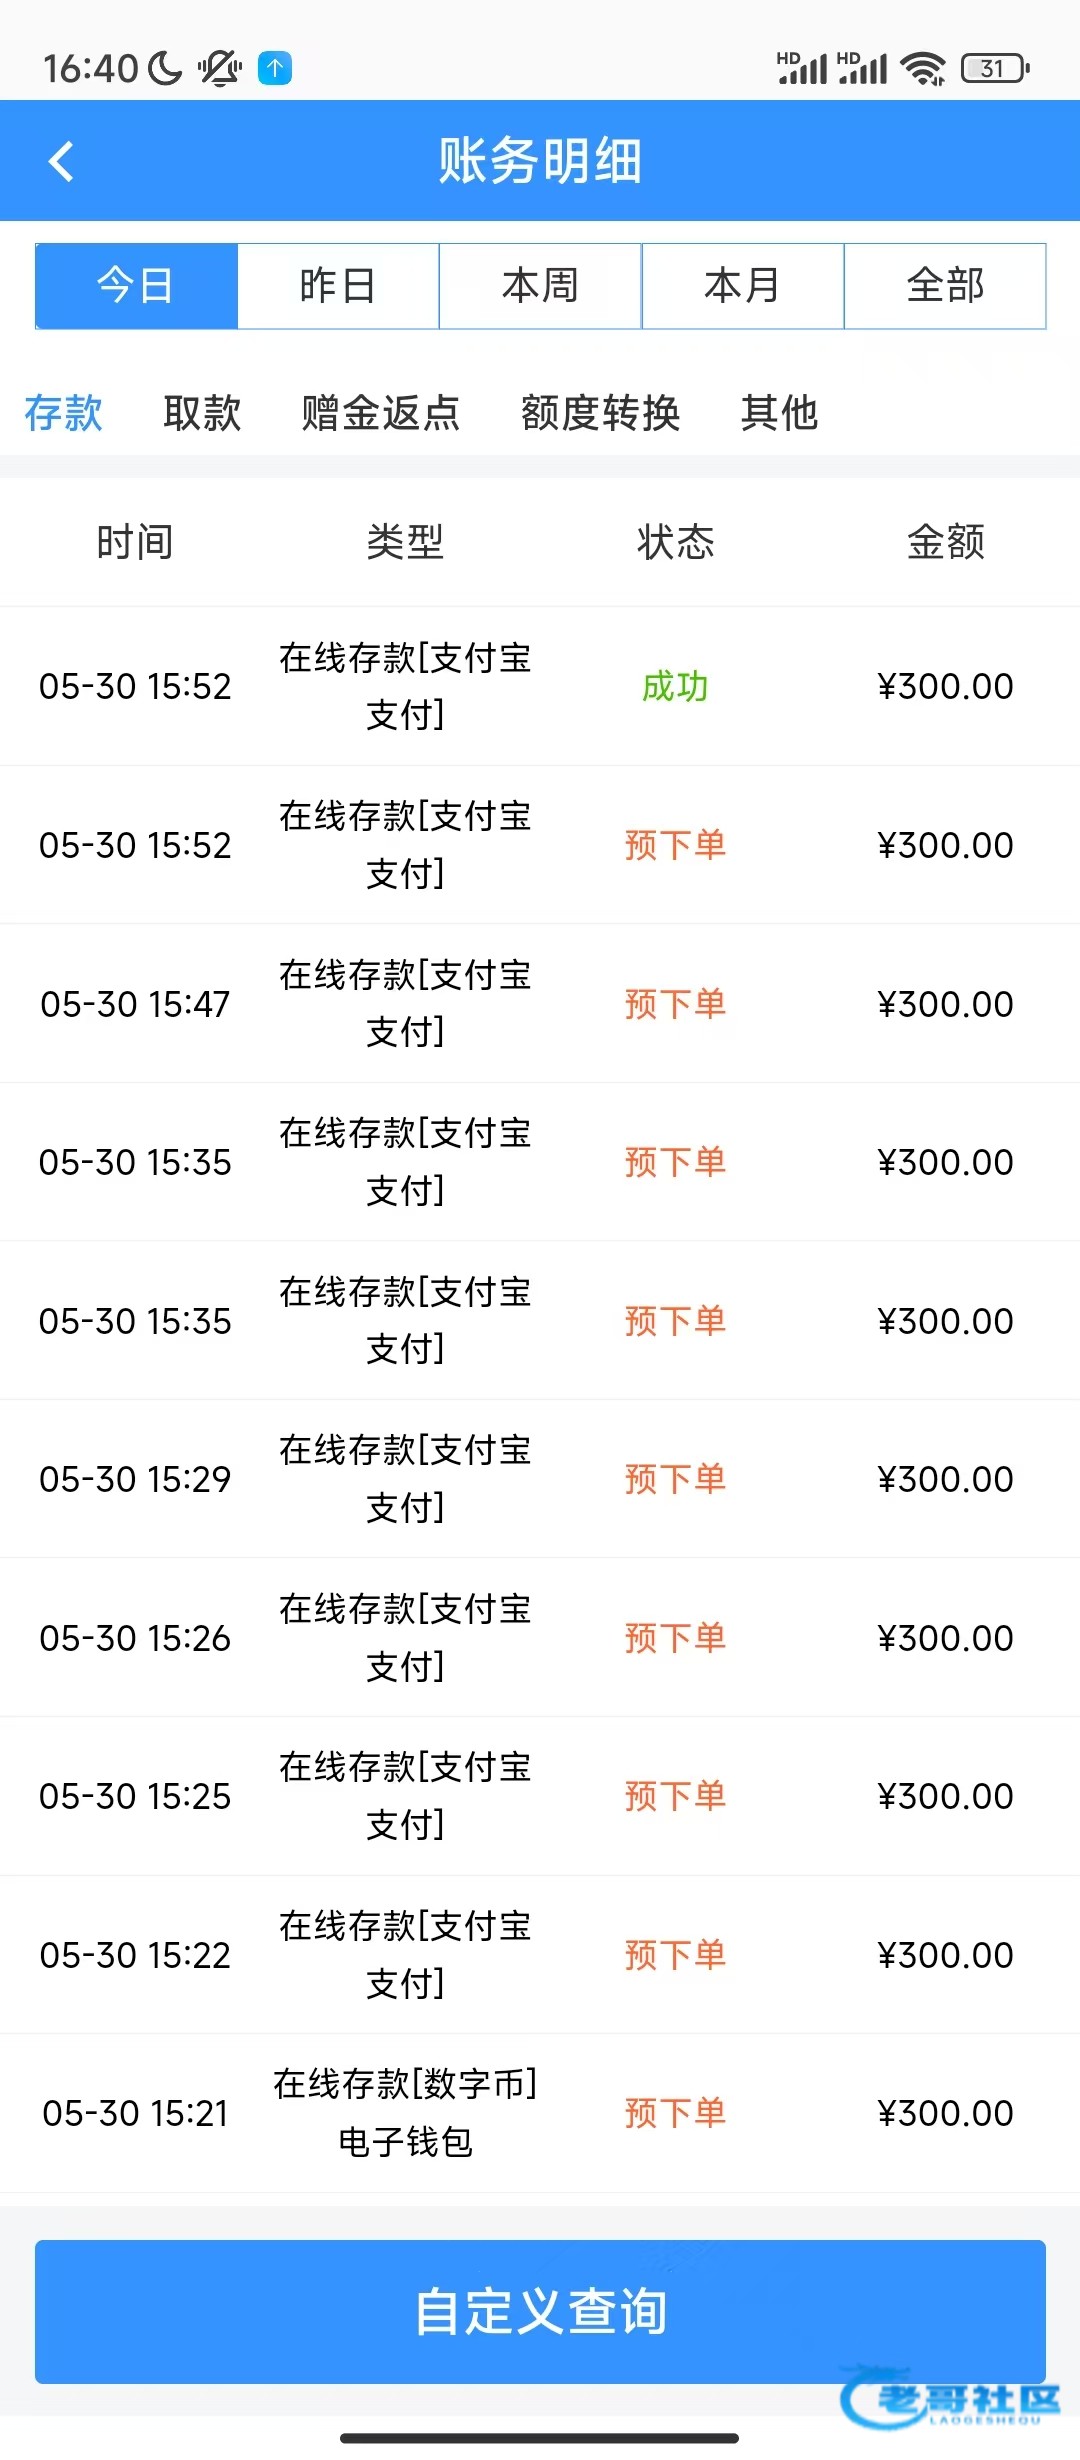
Task: Tap the muted bell notification icon
Action: (219, 68)
